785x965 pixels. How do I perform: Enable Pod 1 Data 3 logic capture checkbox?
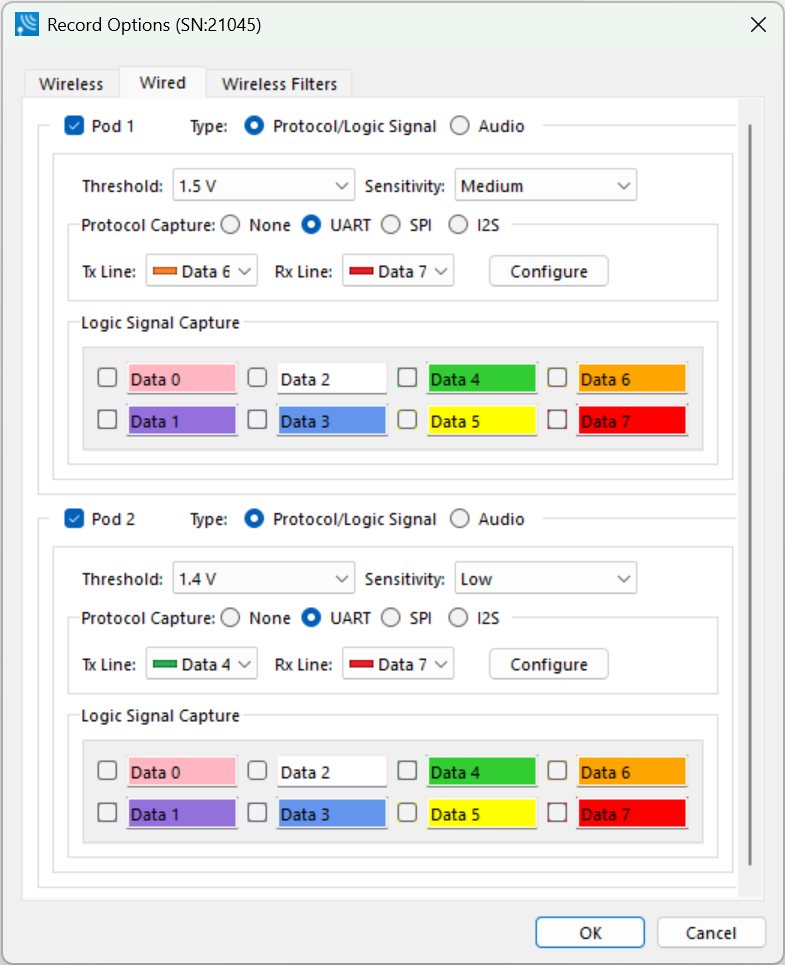tap(257, 419)
